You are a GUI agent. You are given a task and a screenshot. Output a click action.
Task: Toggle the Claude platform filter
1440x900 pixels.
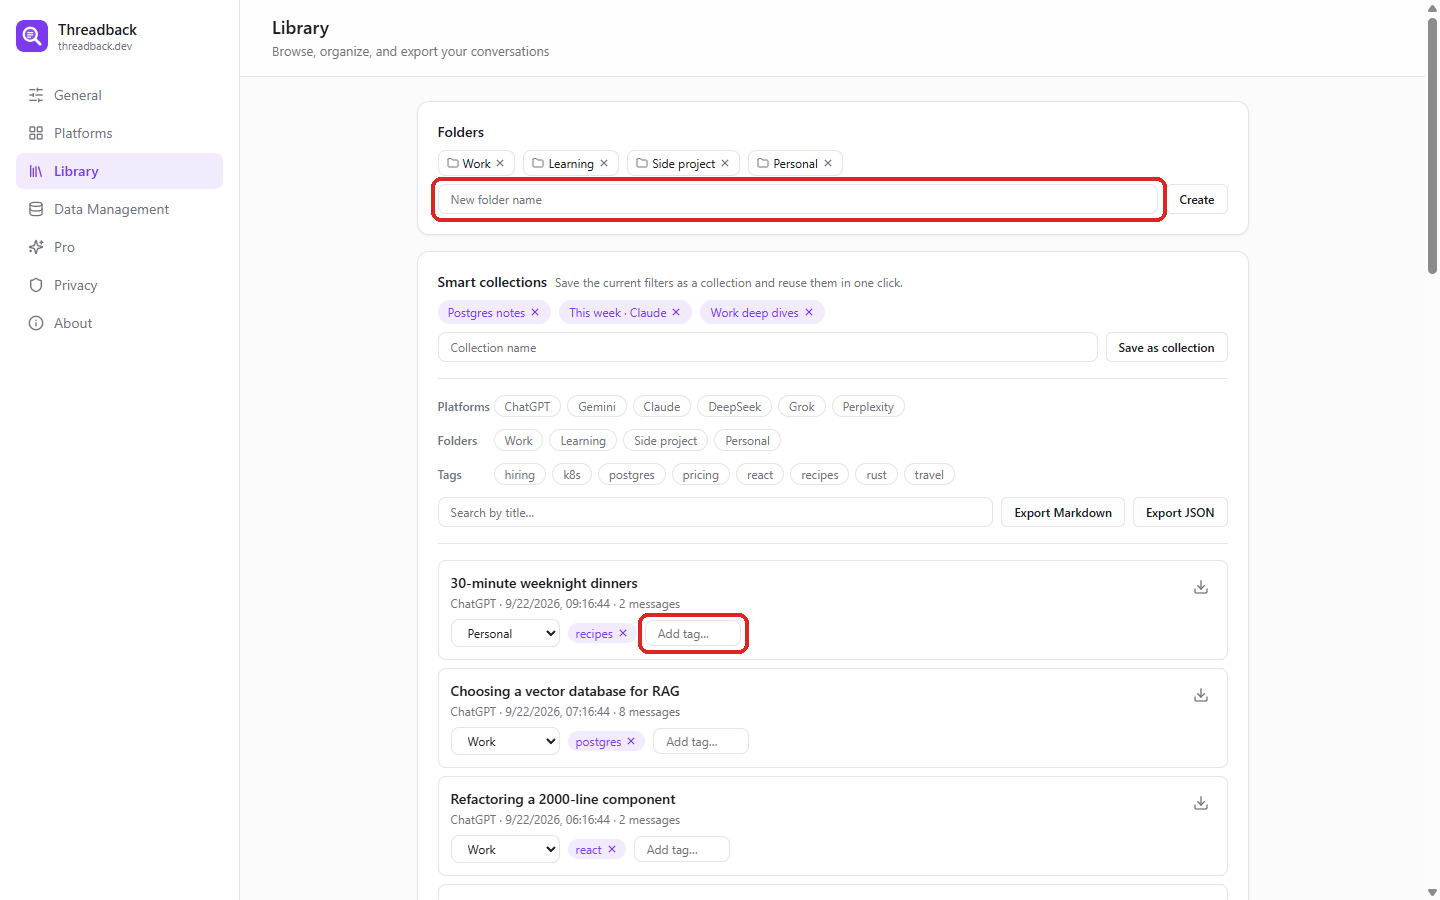coord(662,406)
